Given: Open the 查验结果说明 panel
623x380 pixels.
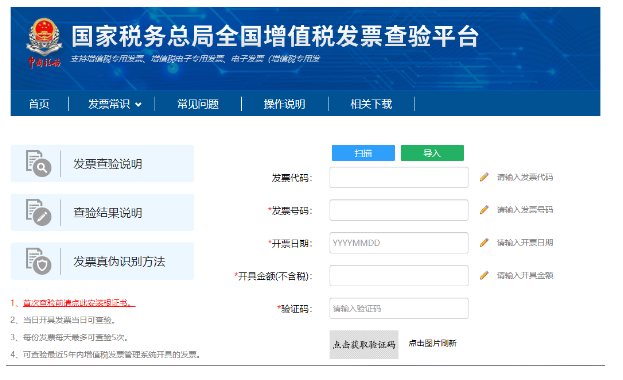Looking at the screenshot, I should click(102, 212).
